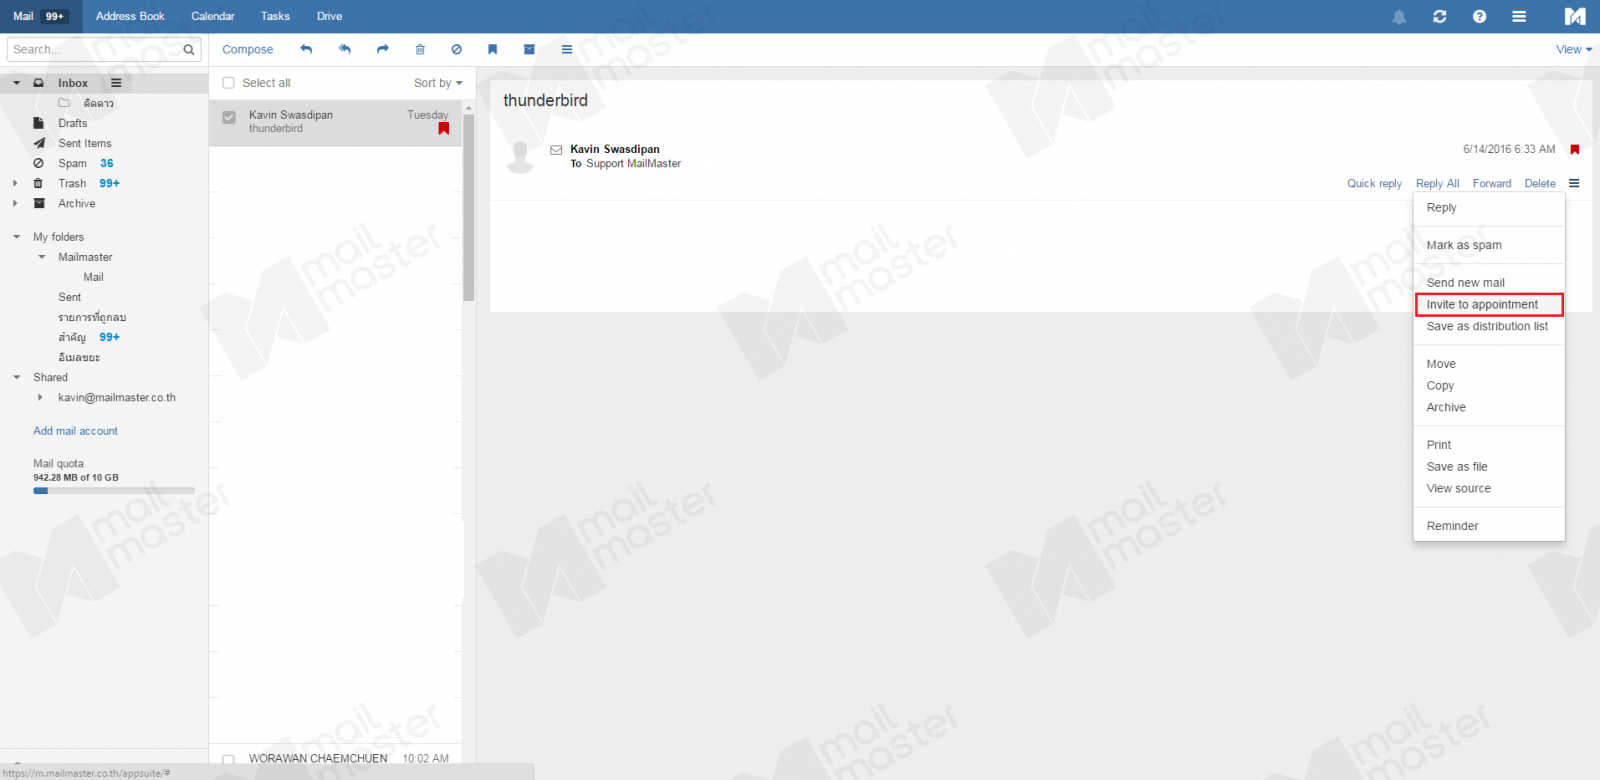Collapse the Shared section

point(16,377)
